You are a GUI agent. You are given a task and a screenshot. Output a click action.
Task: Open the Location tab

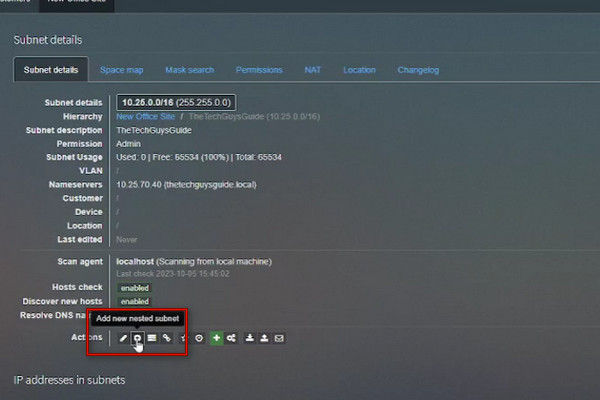359,70
